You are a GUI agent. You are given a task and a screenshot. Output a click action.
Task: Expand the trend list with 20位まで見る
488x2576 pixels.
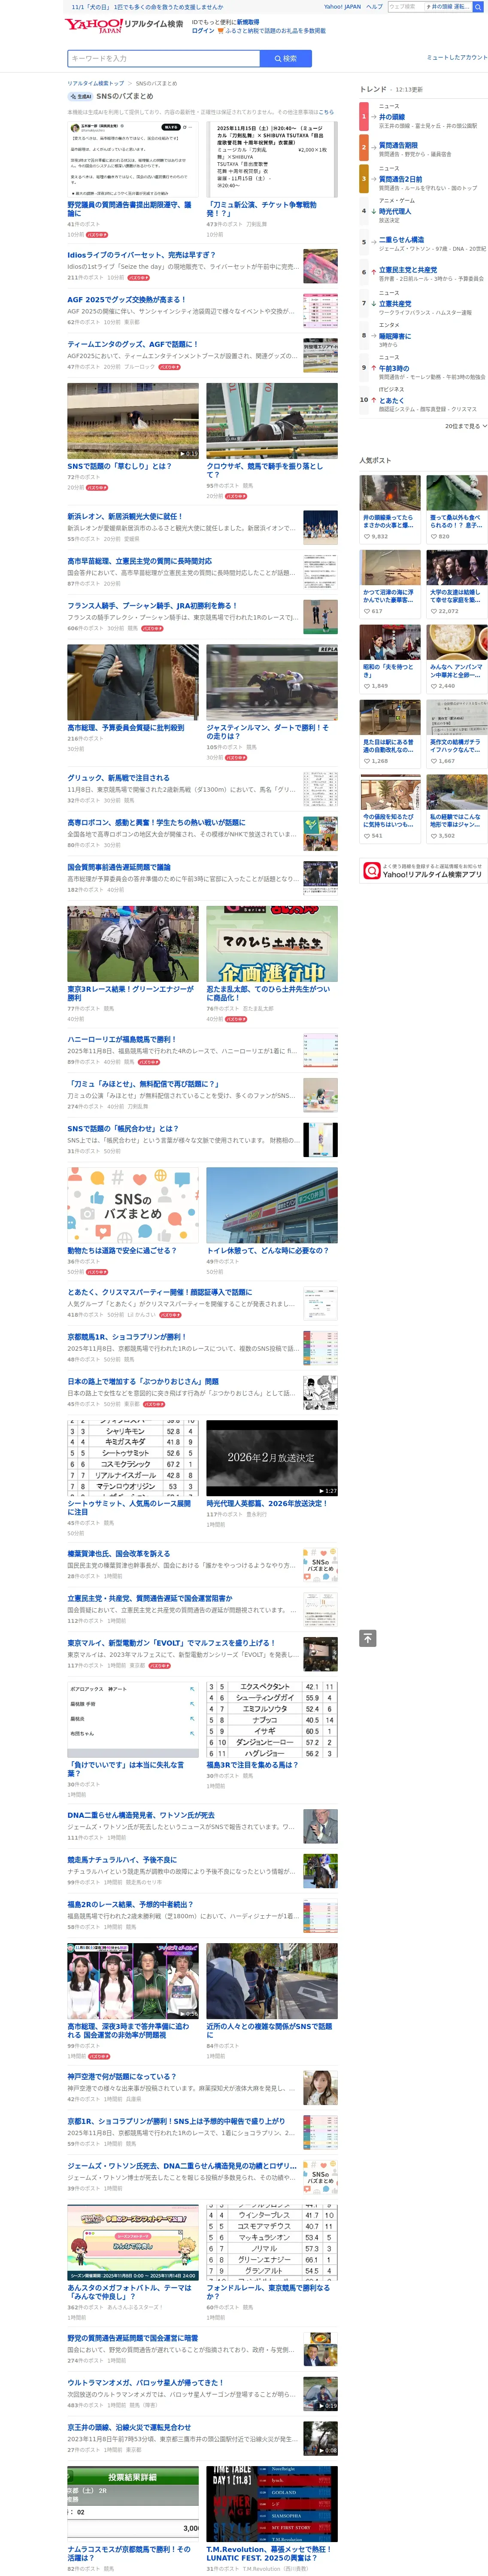466,426
